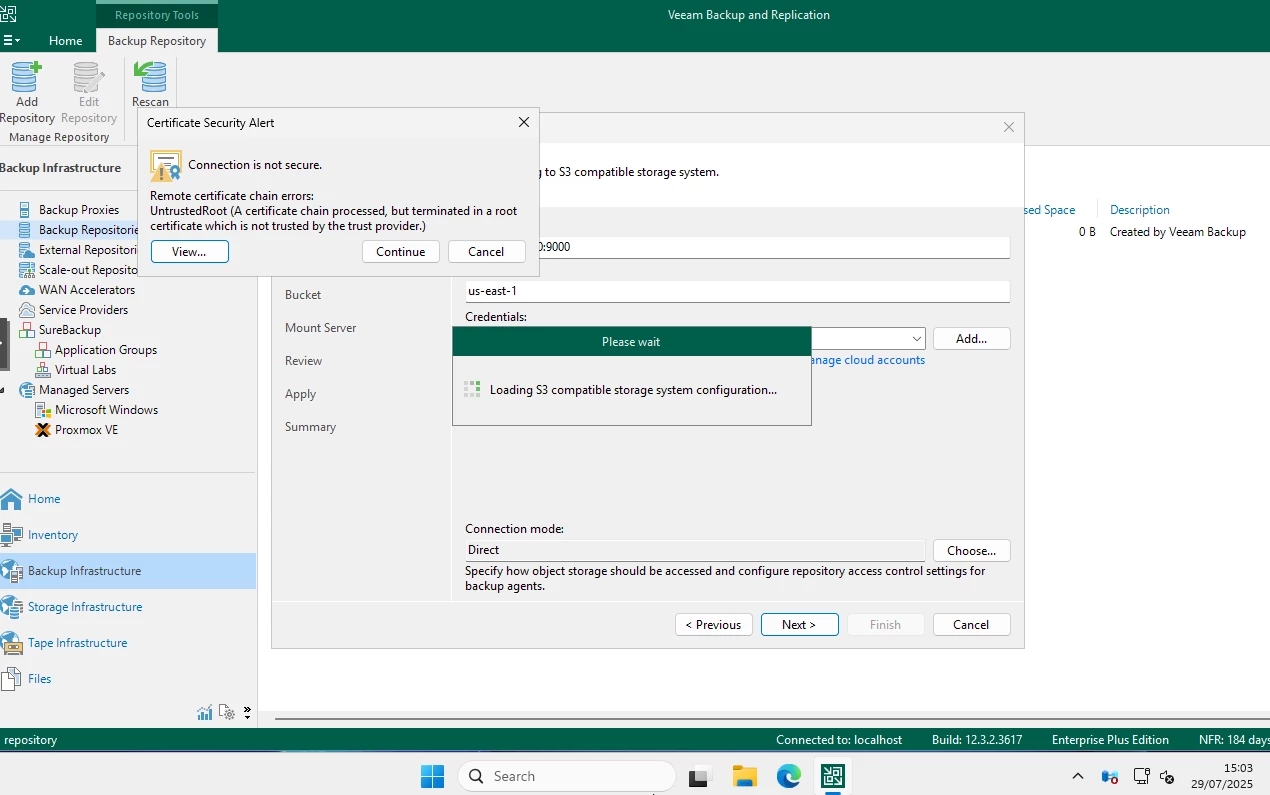Image resolution: width=1270 pixels, height=795 pixels.
Task: Select Backup Proxies in the tree
Action: coord(79,210)
